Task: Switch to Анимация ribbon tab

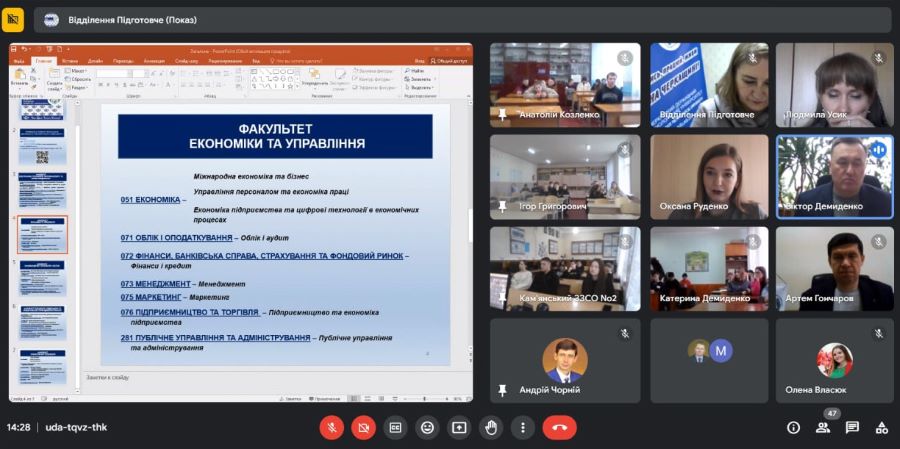Action: (x=154, y=61)
